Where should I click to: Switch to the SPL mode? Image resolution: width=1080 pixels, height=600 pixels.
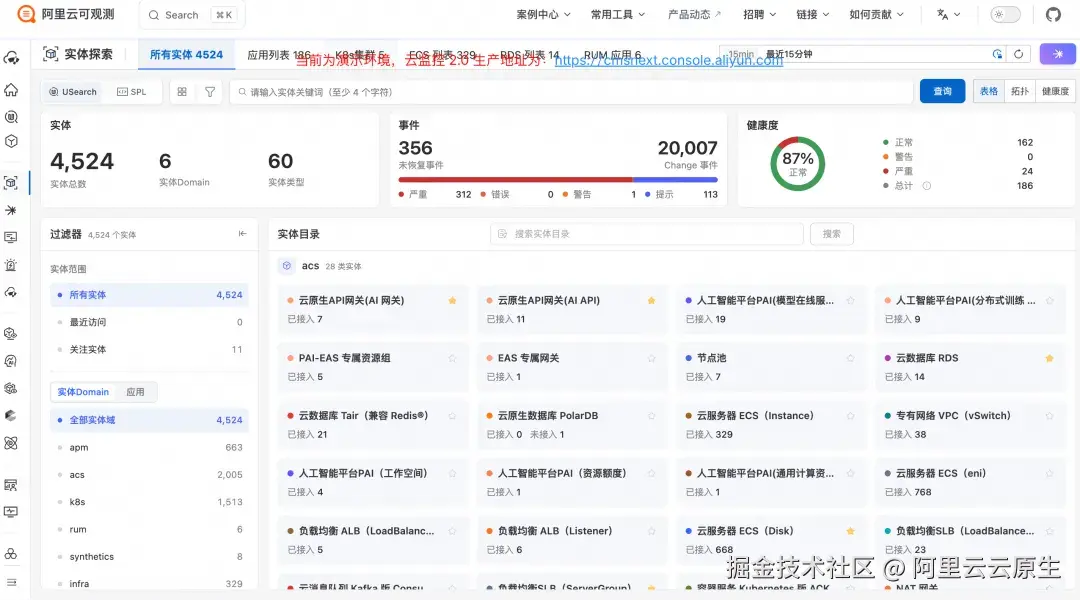click(132, 92)
